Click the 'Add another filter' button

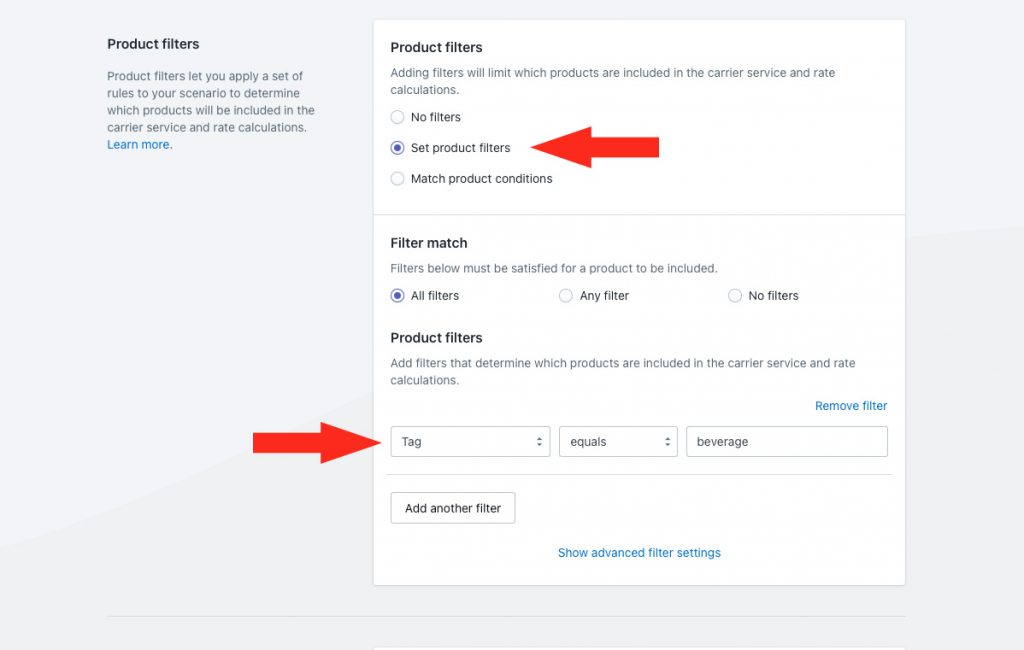pyautogui.click(x=453, y=508)
